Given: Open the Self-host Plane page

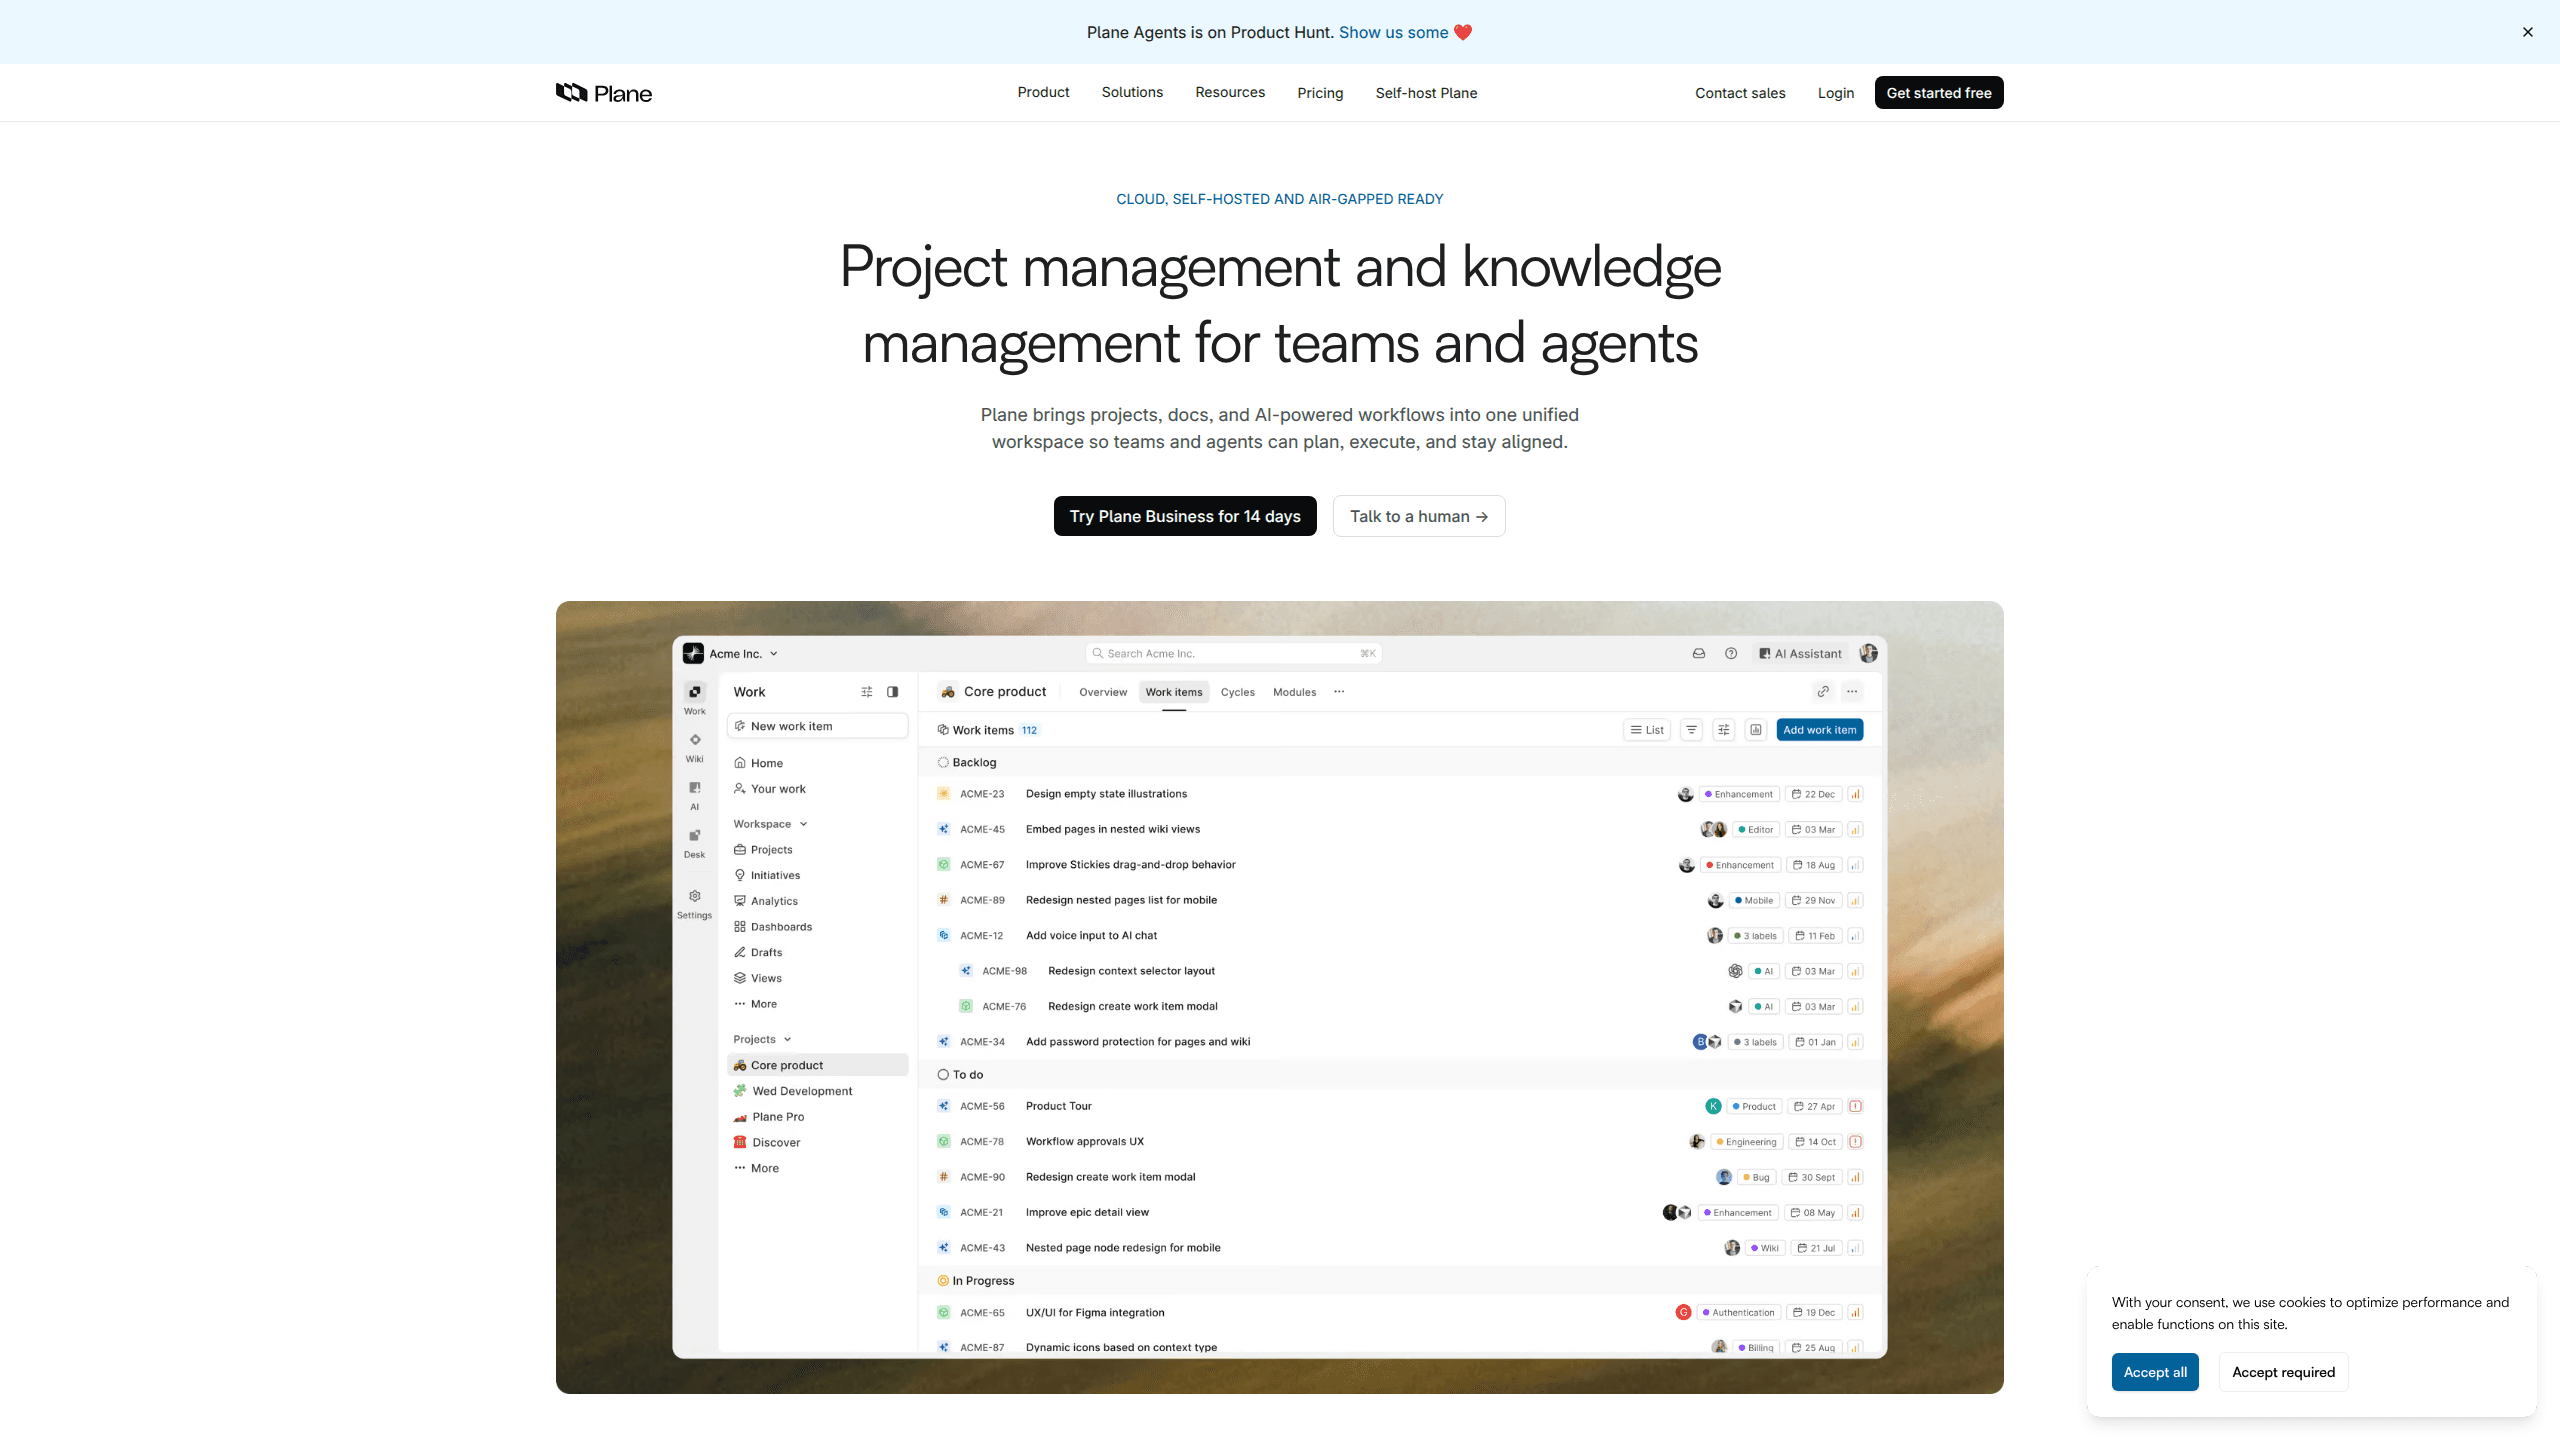Looking at the screenshot, I should tap(1426, 93).
